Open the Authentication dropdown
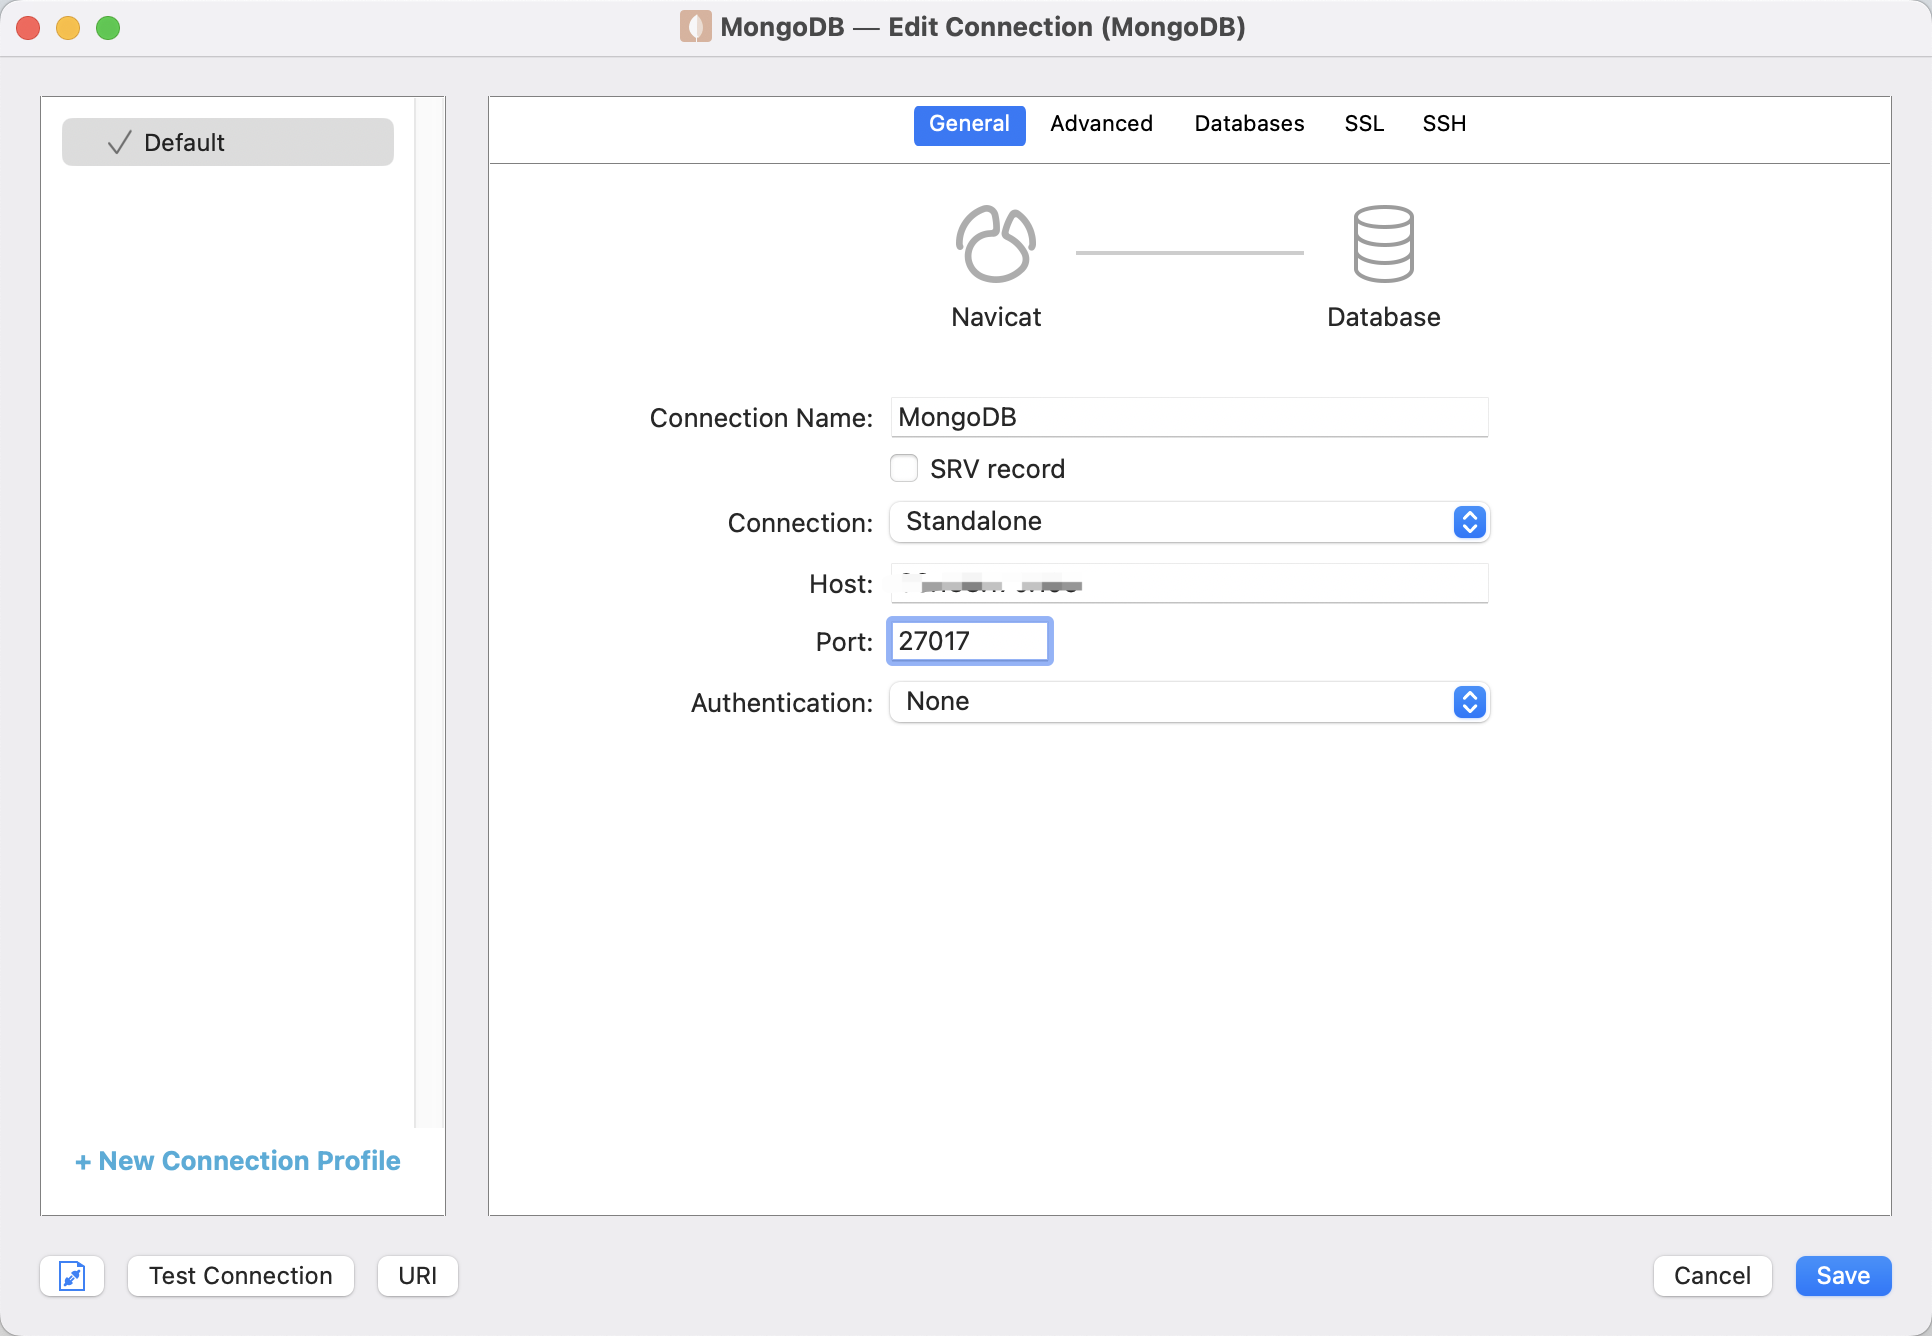 pyautogui.click(x=1189, y=702)
